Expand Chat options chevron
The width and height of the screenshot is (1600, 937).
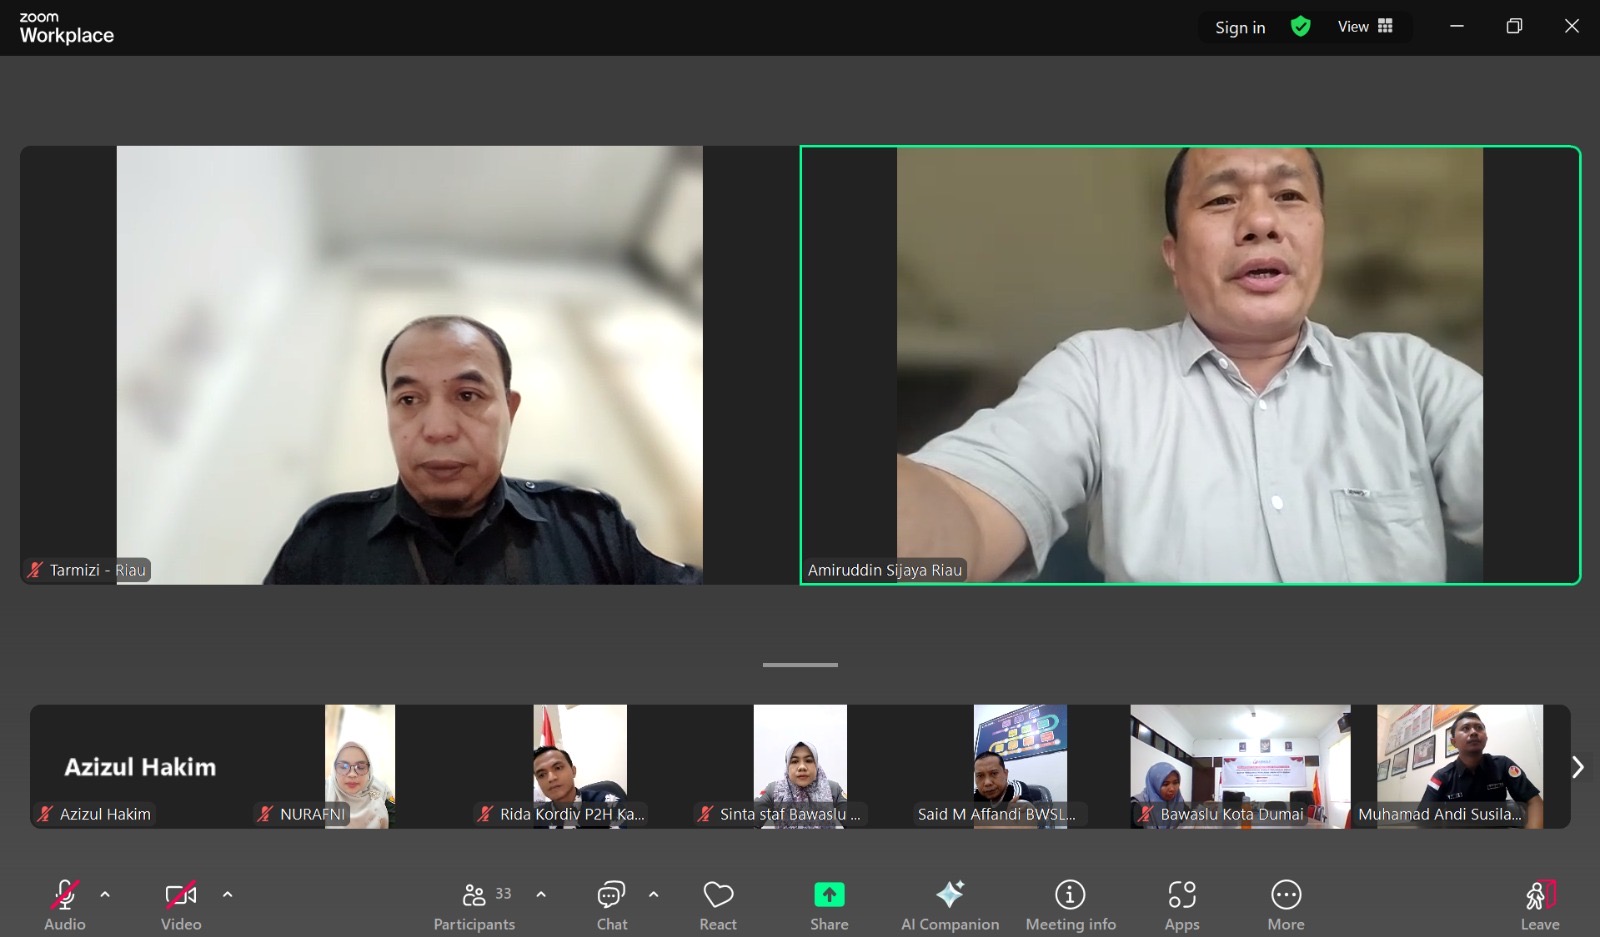pos(654,895)
